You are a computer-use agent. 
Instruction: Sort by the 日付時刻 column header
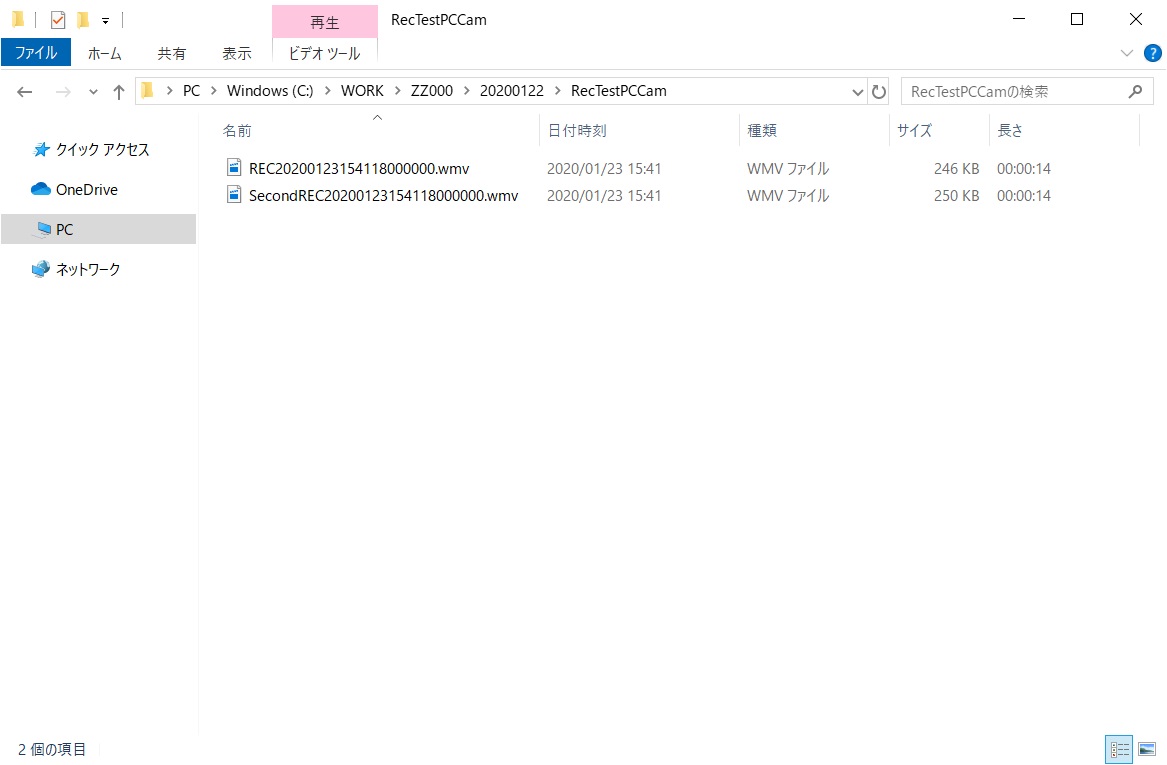click(577, 130)
